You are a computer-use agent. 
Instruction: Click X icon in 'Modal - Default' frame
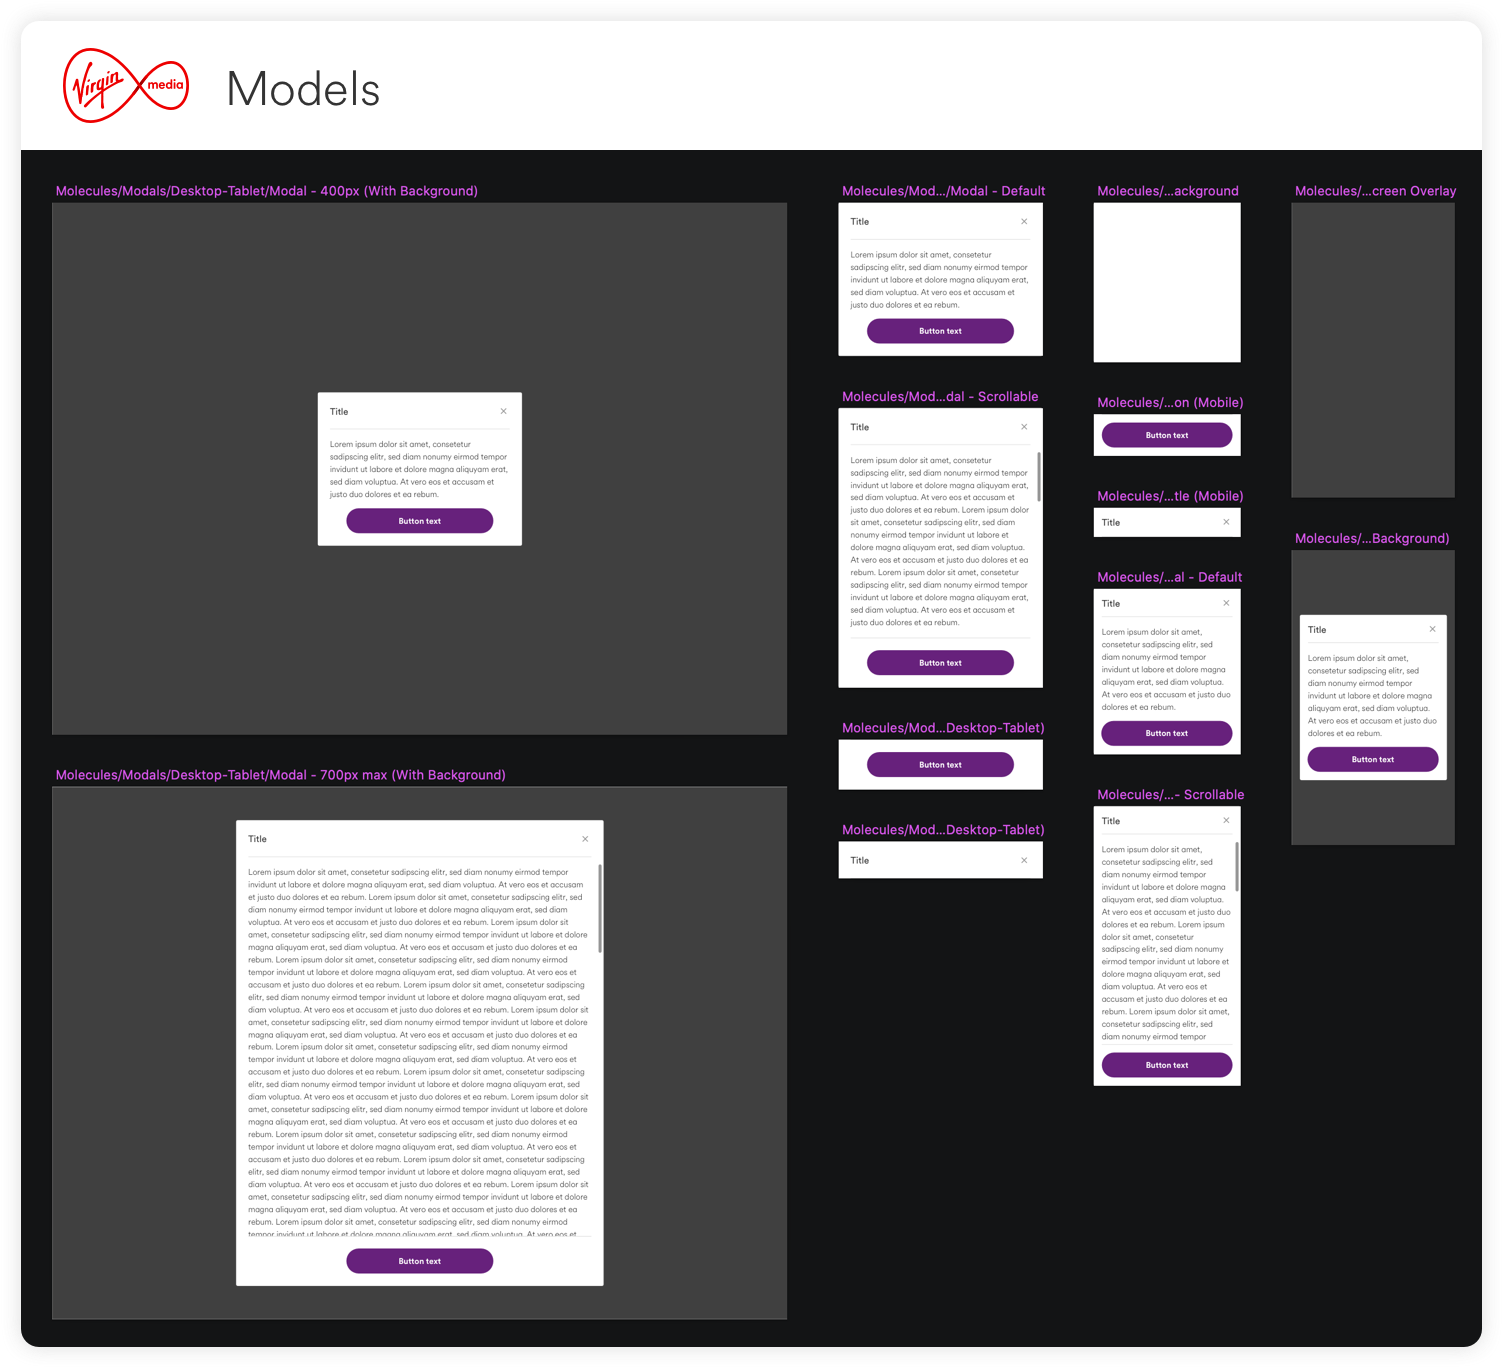pos(1024,222)
